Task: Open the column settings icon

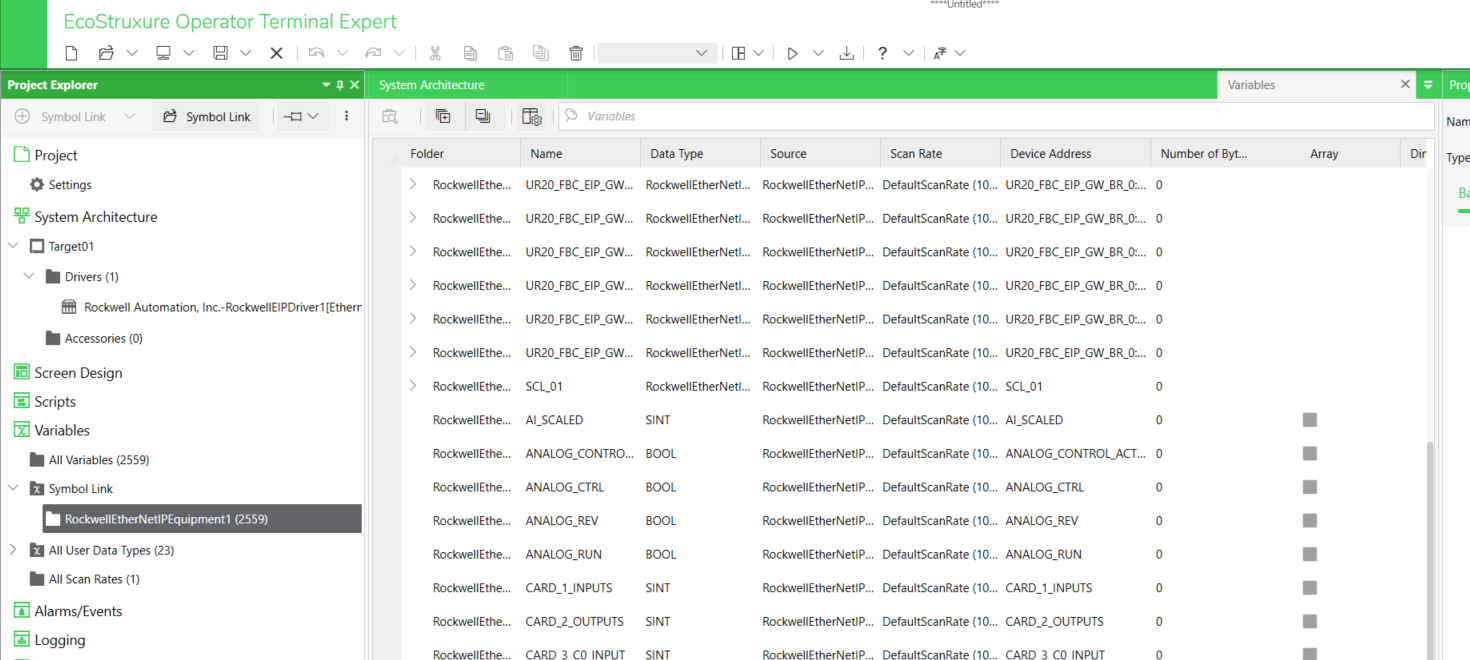Action: click(x=532, y=116)
